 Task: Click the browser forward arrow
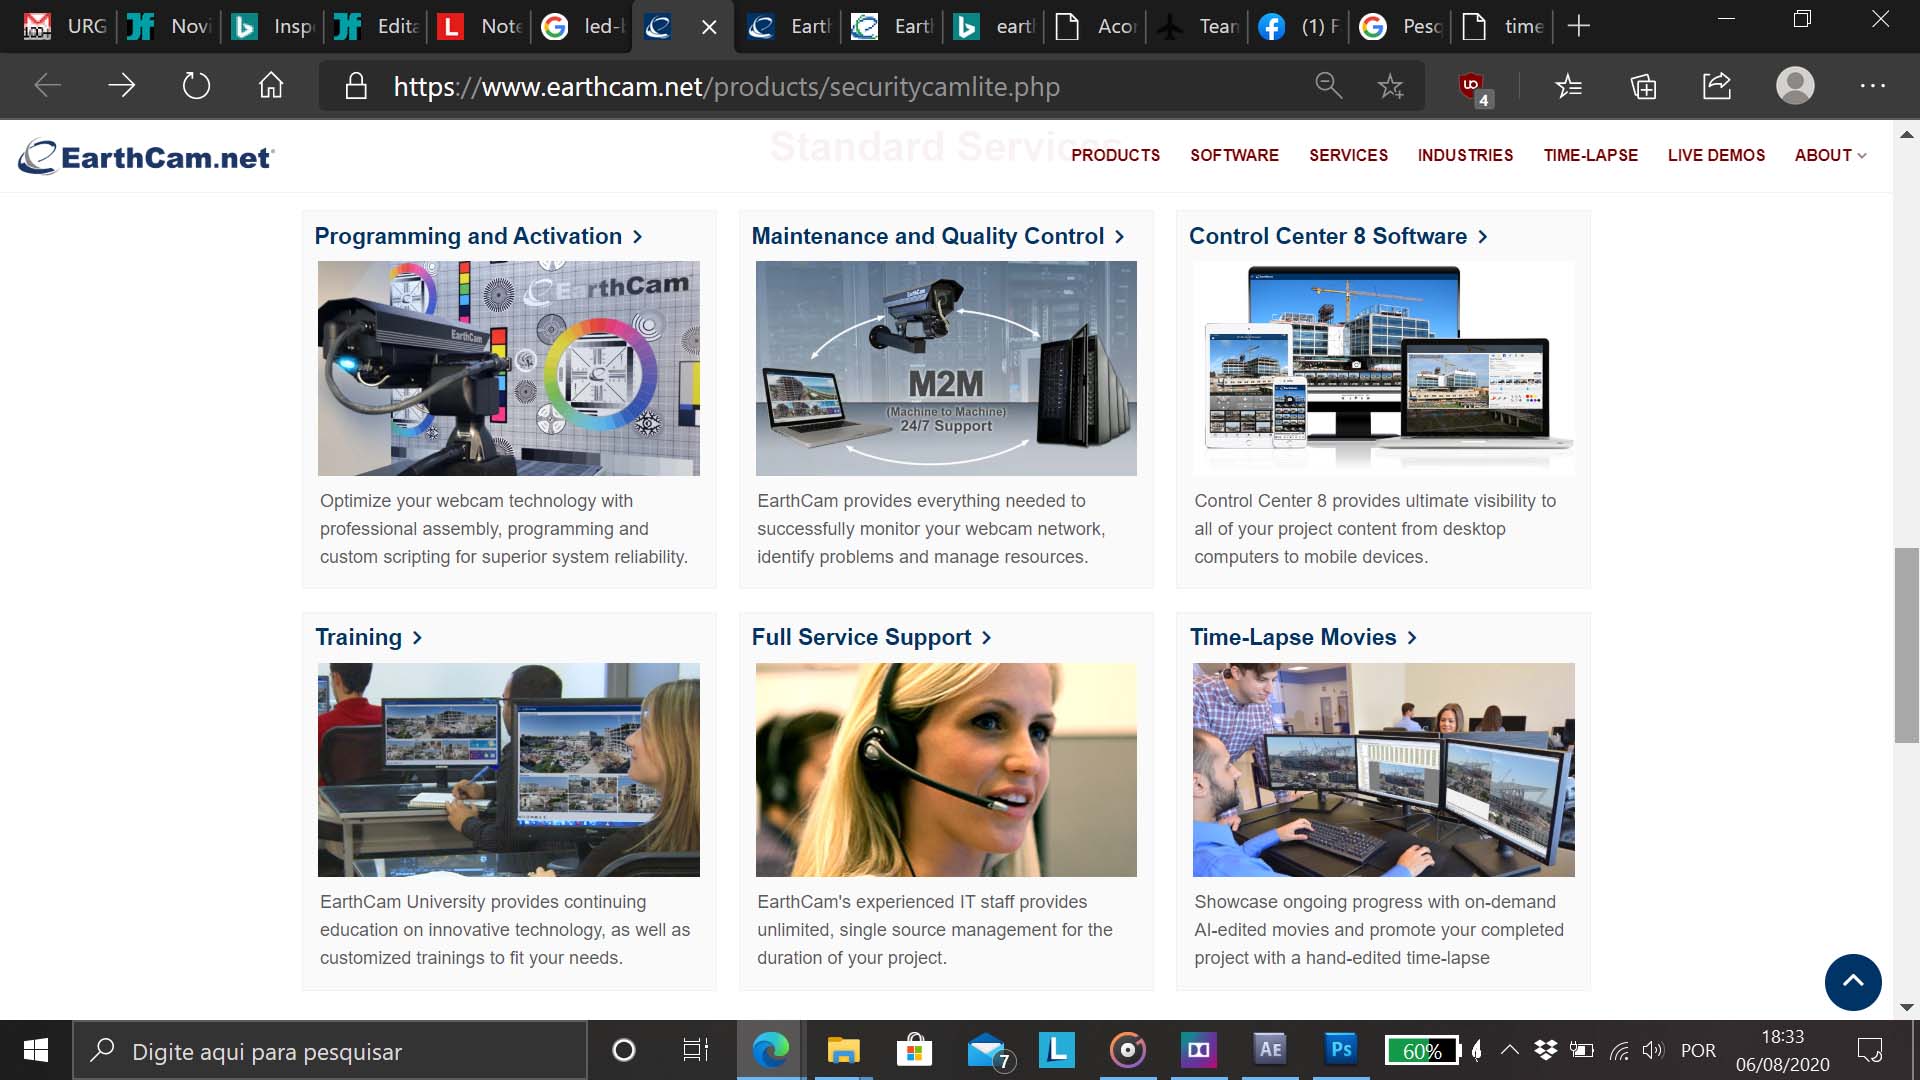(x=121, y=86)
